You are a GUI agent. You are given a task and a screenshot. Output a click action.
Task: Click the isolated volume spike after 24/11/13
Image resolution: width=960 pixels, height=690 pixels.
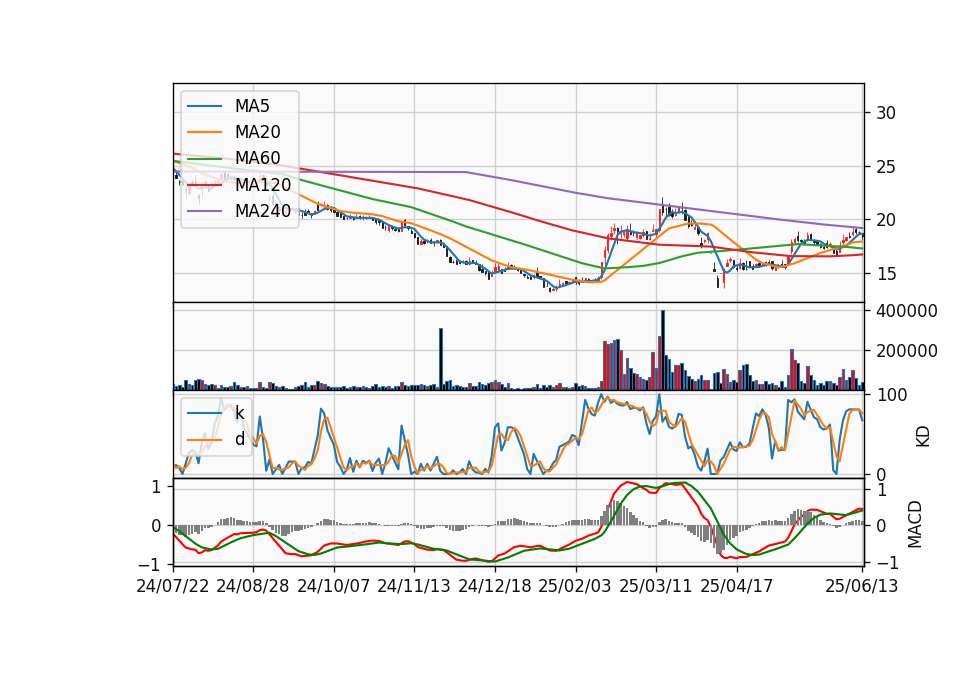tap(441, 359)
